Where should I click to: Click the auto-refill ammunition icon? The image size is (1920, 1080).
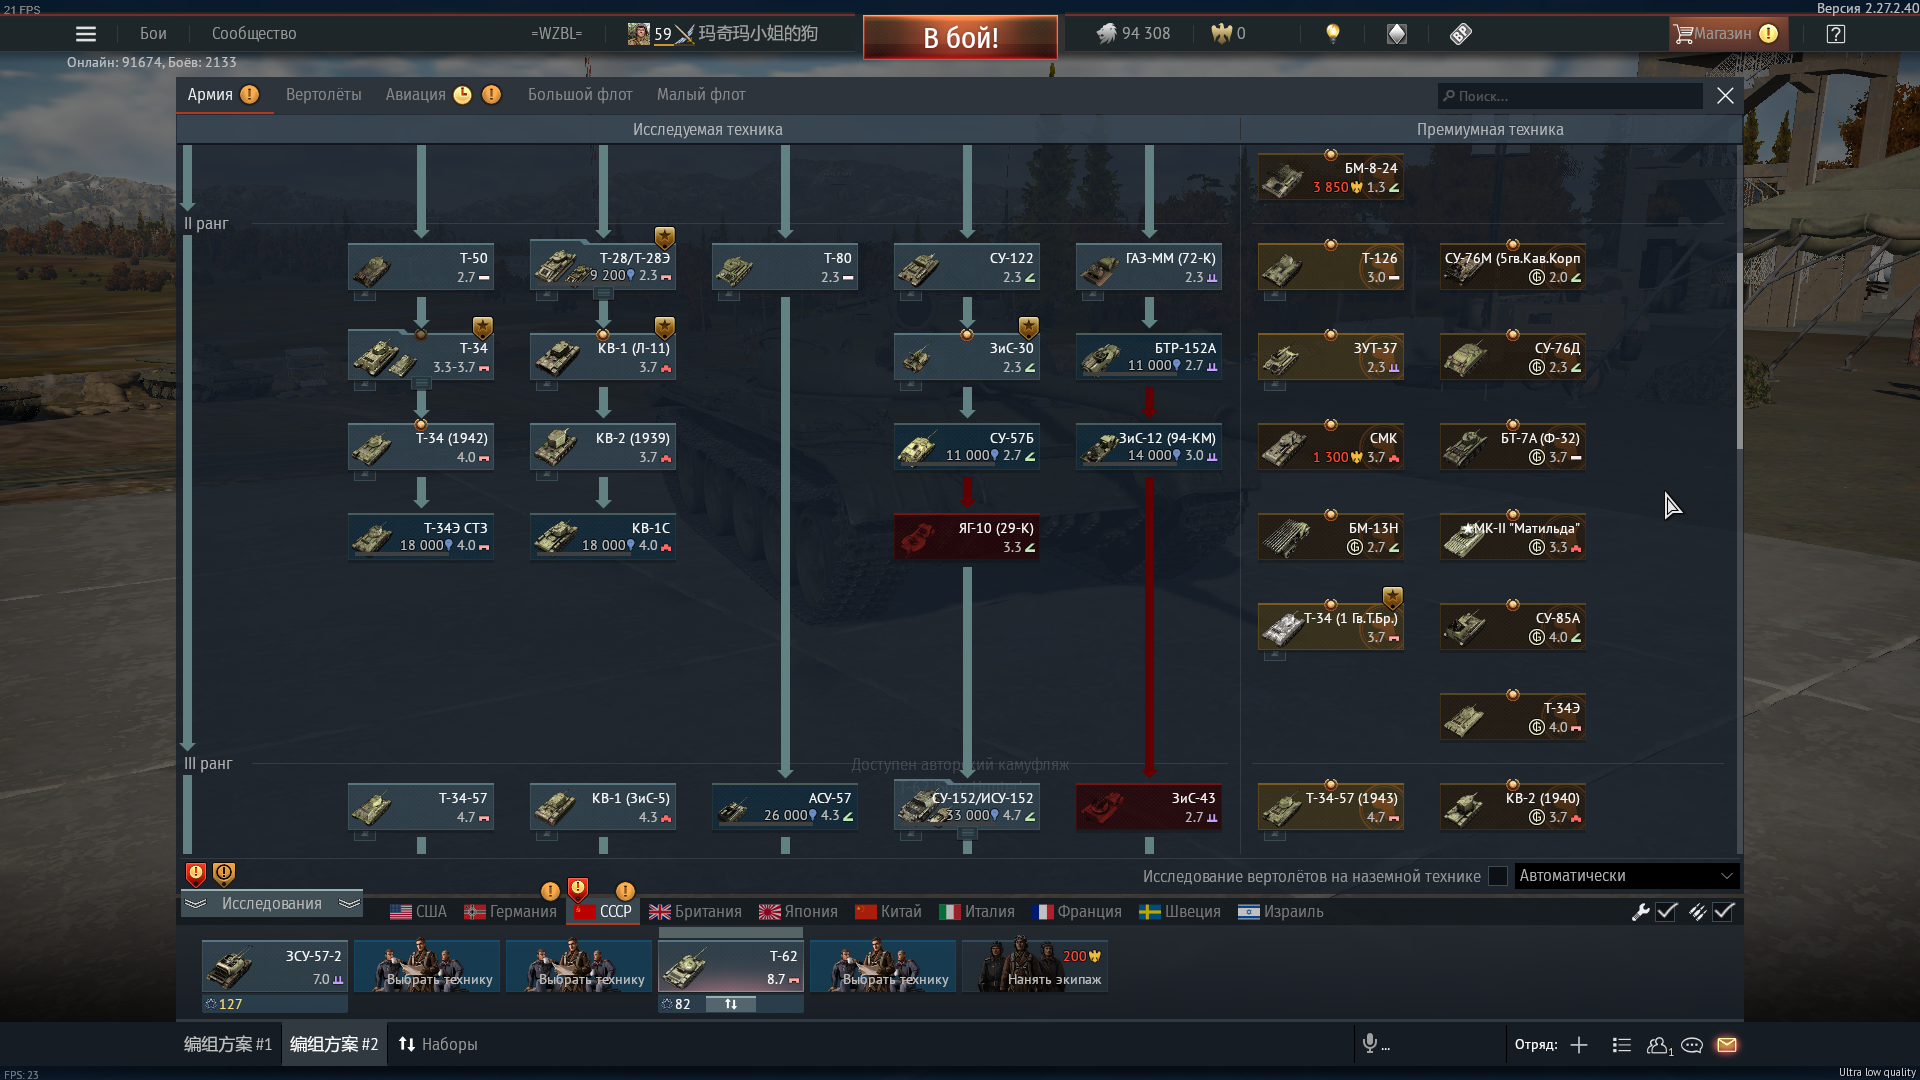(1697, 912)
